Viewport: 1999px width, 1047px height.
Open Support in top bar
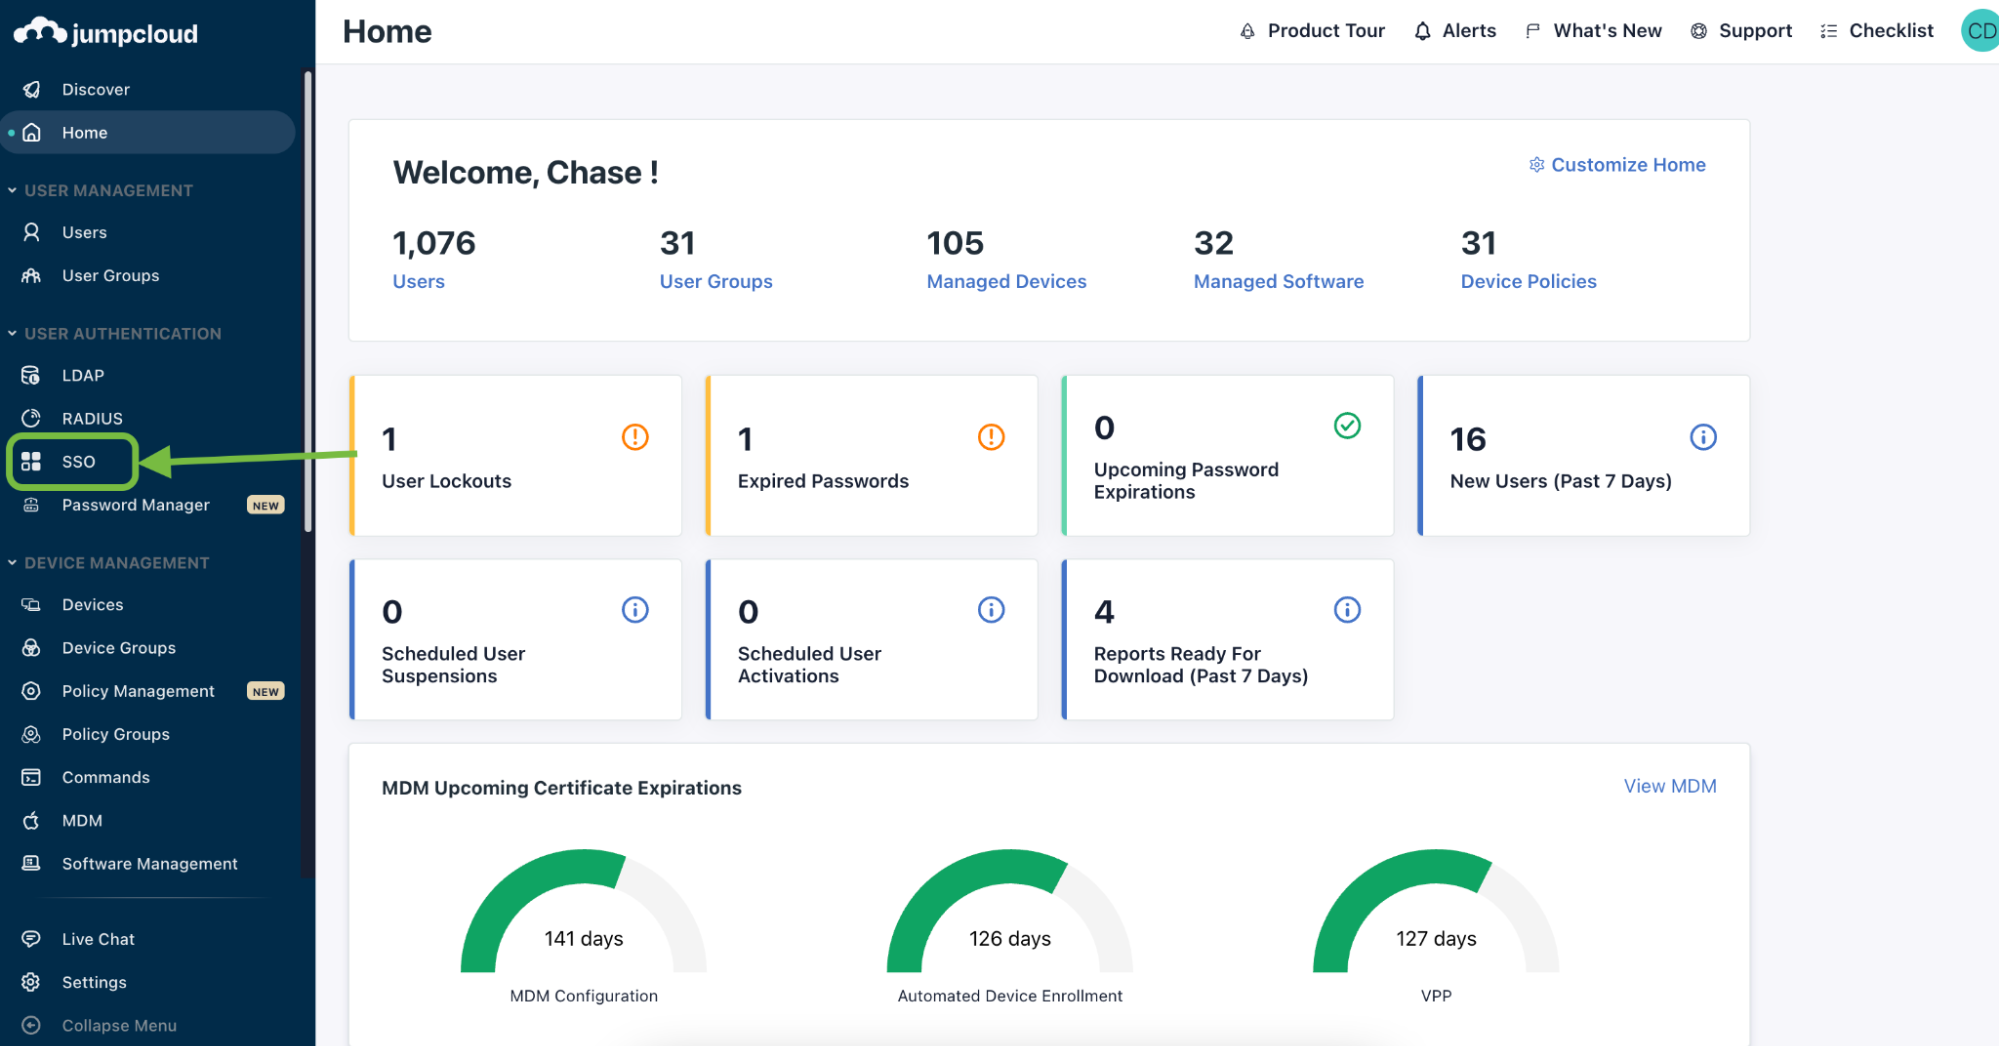(x=1741, y=31)
